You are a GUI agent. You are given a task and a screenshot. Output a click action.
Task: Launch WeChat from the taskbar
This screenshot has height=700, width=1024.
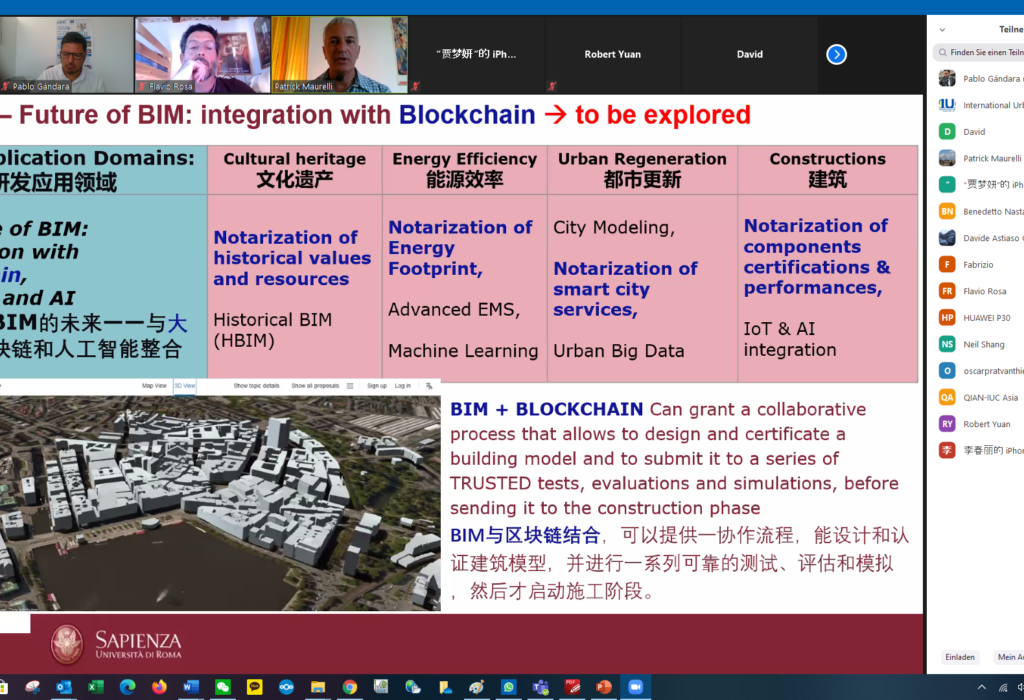221,688
